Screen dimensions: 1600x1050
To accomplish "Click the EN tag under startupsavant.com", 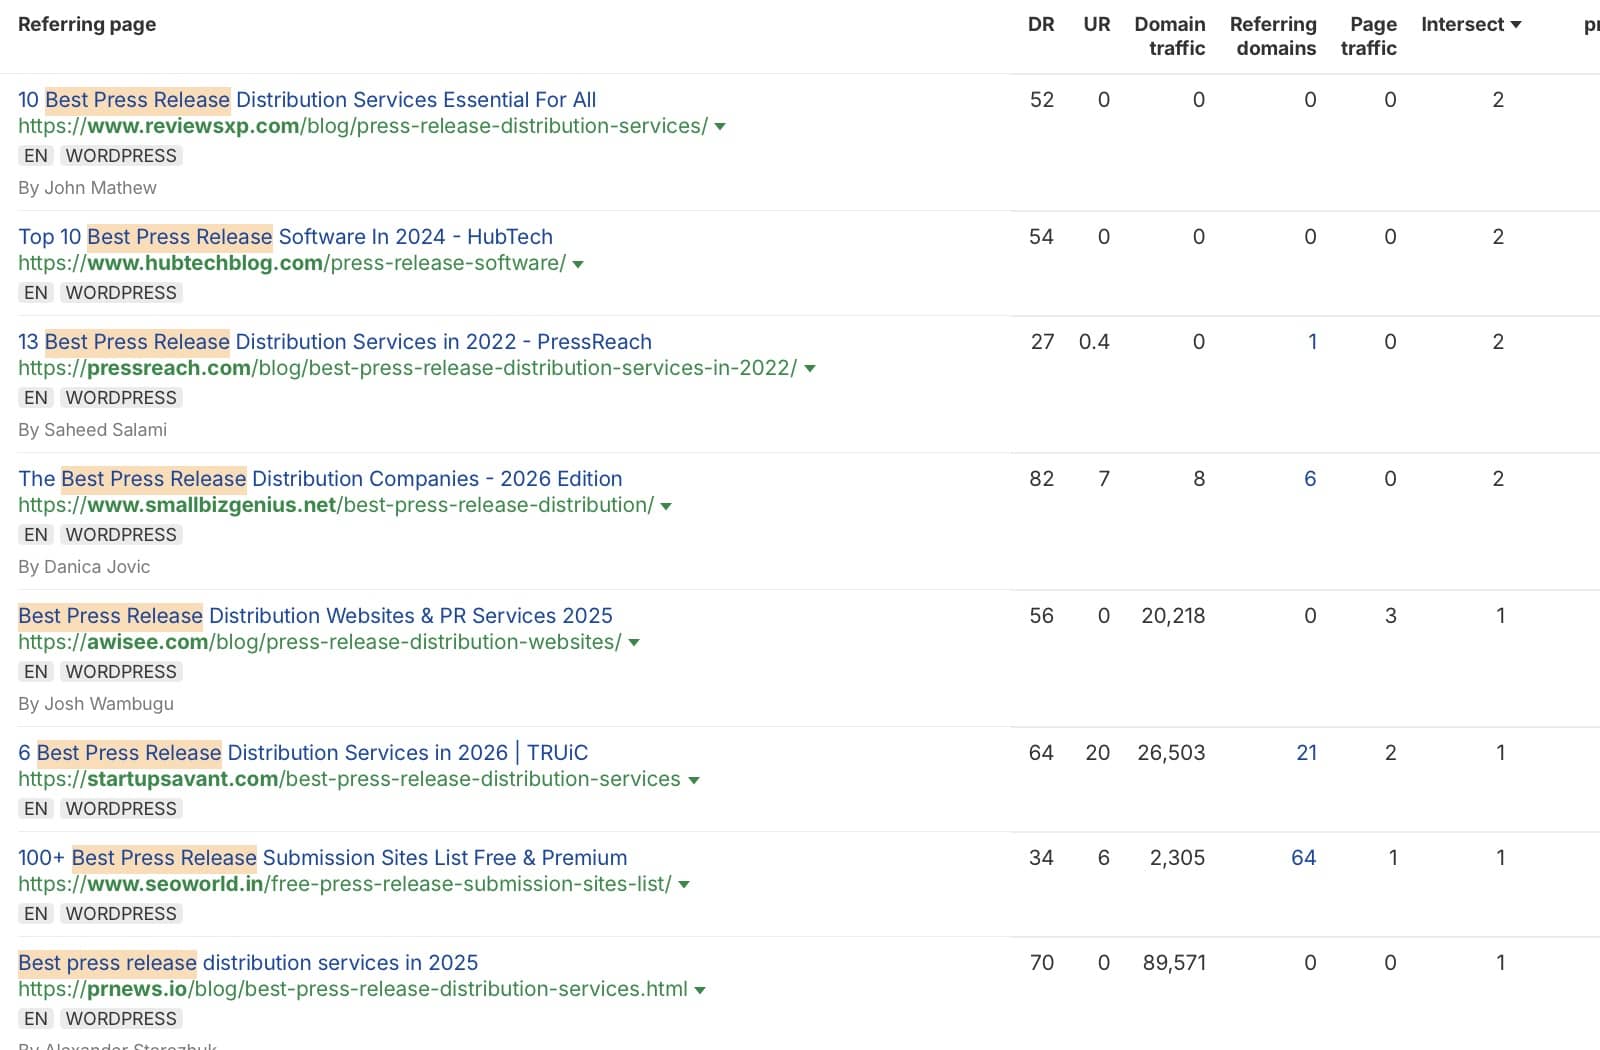I will [x=36, y=809].
